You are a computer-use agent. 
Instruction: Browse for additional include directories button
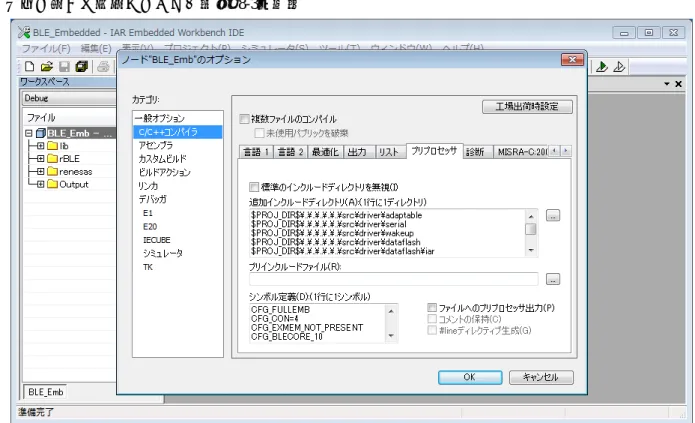[553, 216]
